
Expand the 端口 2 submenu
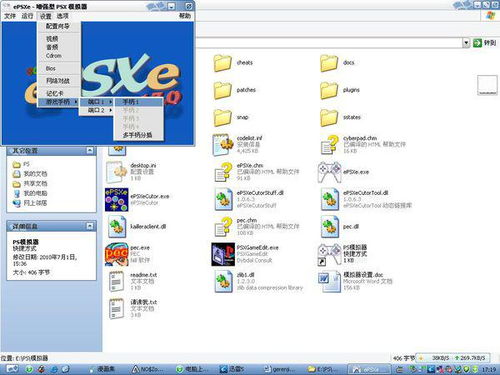pyautogui.click(x=96, y=110)
